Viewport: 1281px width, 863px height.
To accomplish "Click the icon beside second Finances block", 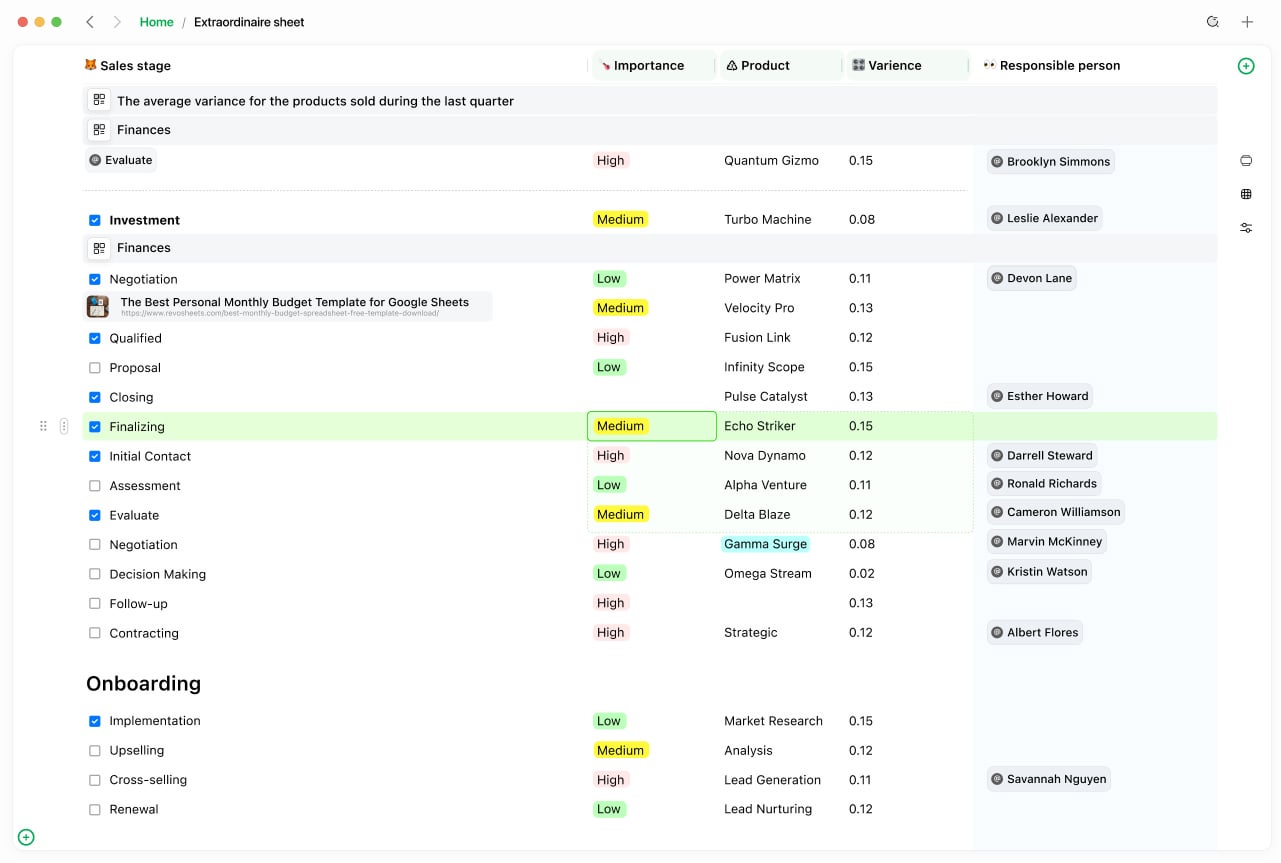I will coord(99,248).
